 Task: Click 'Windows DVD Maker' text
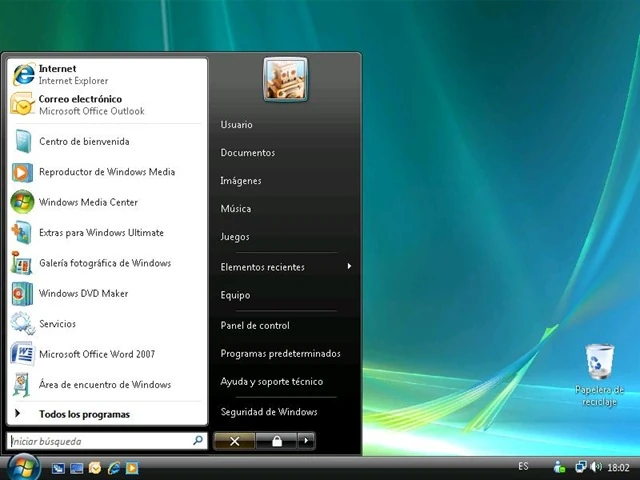(x=84, y=293)
